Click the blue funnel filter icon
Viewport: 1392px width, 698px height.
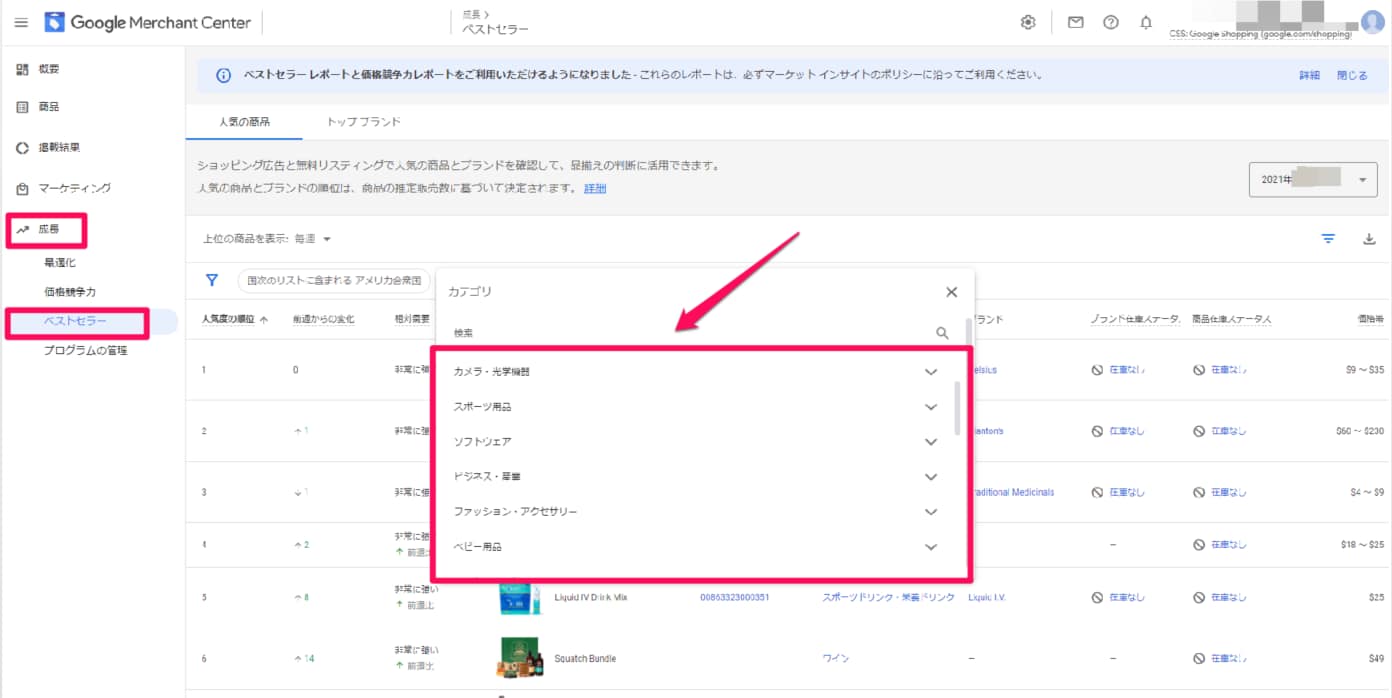(212, 281)
